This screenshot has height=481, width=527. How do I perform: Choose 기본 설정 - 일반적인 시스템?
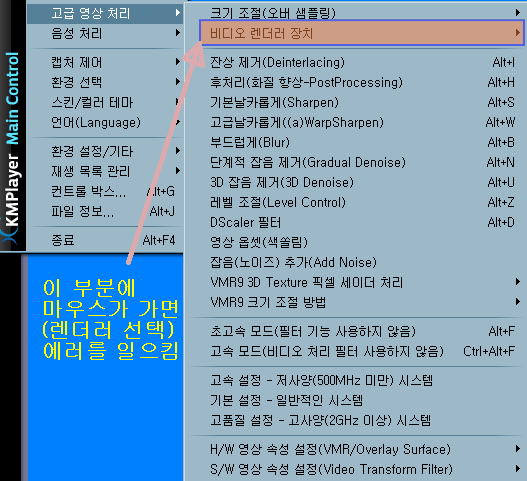[356, 400]
